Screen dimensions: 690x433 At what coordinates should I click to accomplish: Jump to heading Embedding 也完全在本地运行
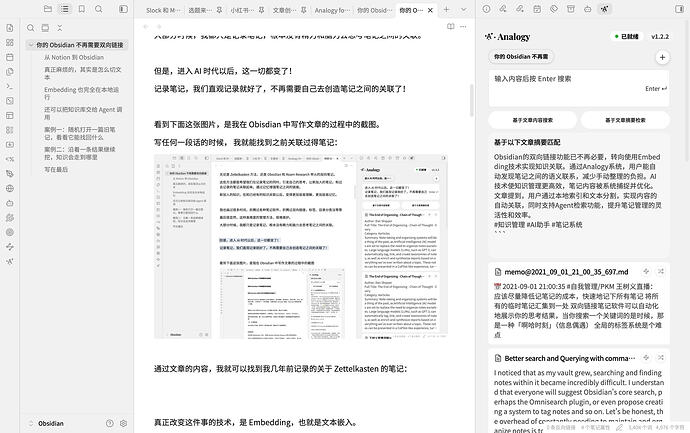[81, 93]
